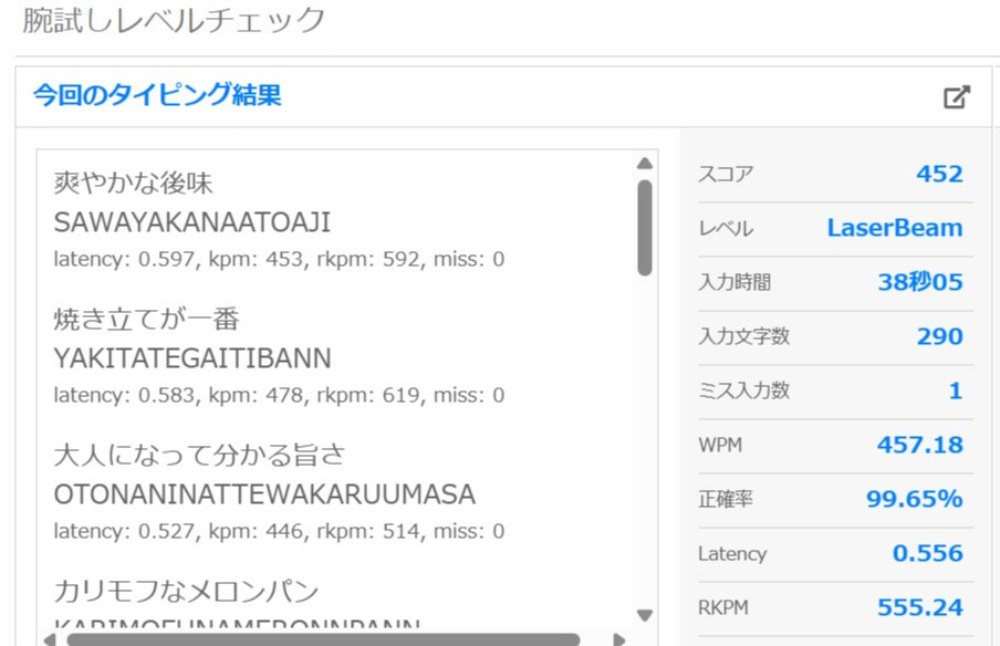Click the romaji SAWAYAKANAATOAJI

[192, 223]
